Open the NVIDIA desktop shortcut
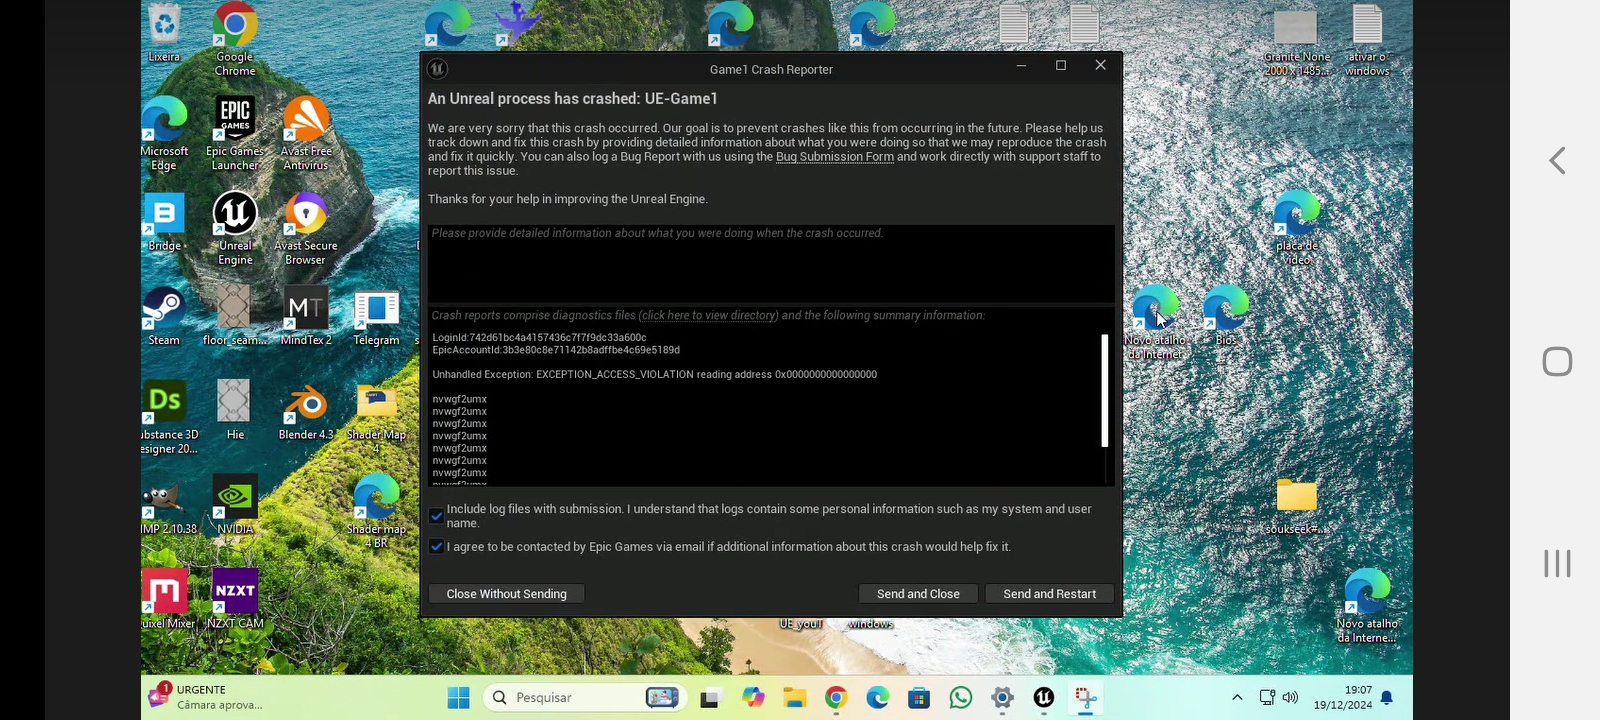Viewport: 1600px width, 720px height. [235, 506]
